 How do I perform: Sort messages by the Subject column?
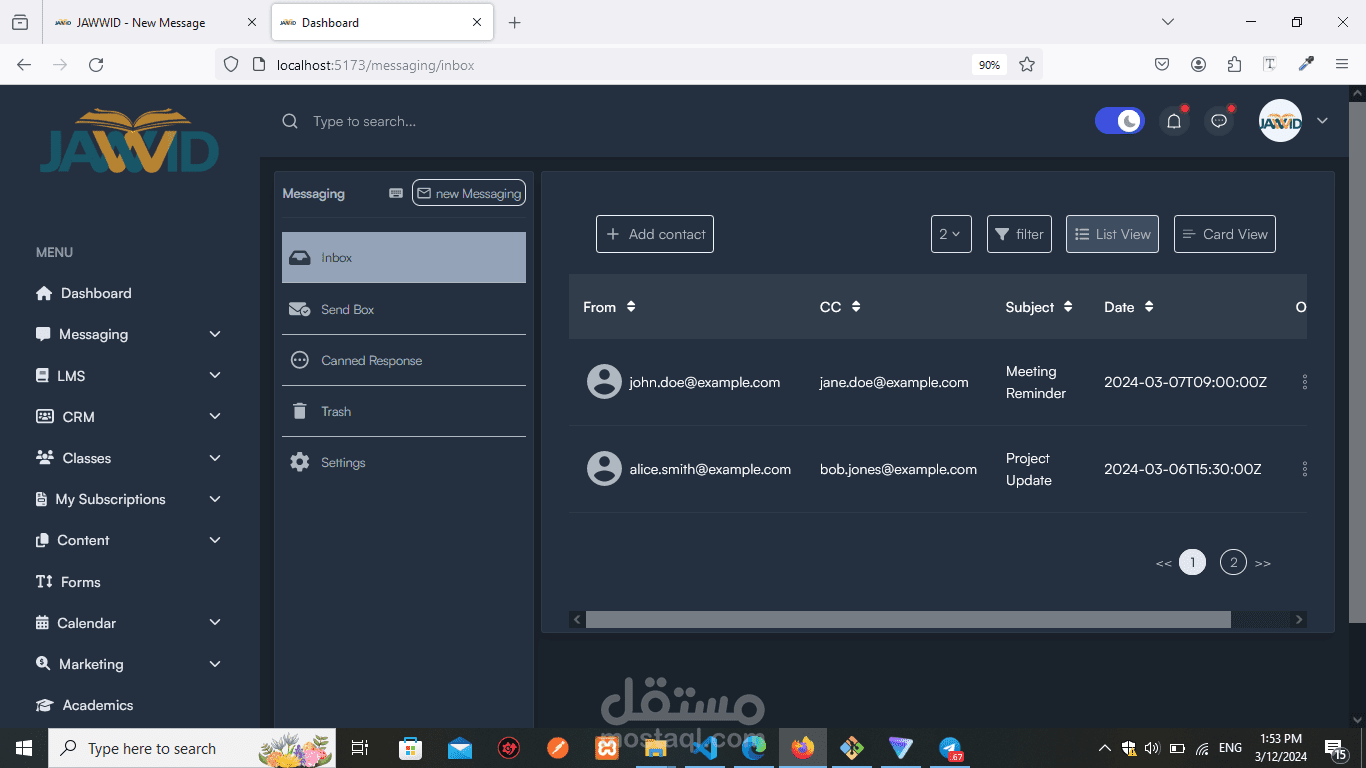pyautogui.click(x=1068, y=307)
